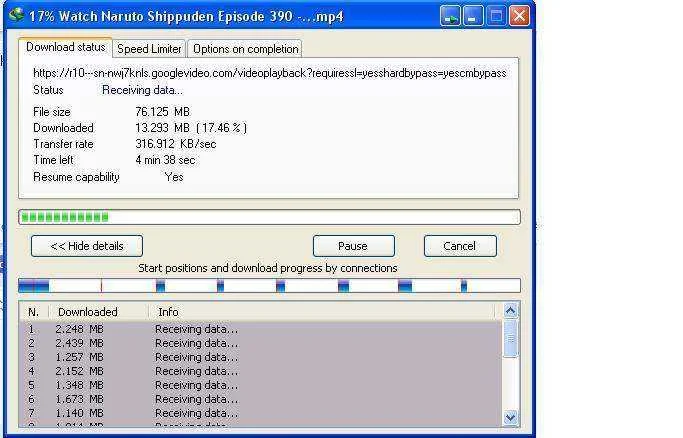
Task: Click scroll down arrow in connections list
Action: pyautogui.click(x=511, y=418)
